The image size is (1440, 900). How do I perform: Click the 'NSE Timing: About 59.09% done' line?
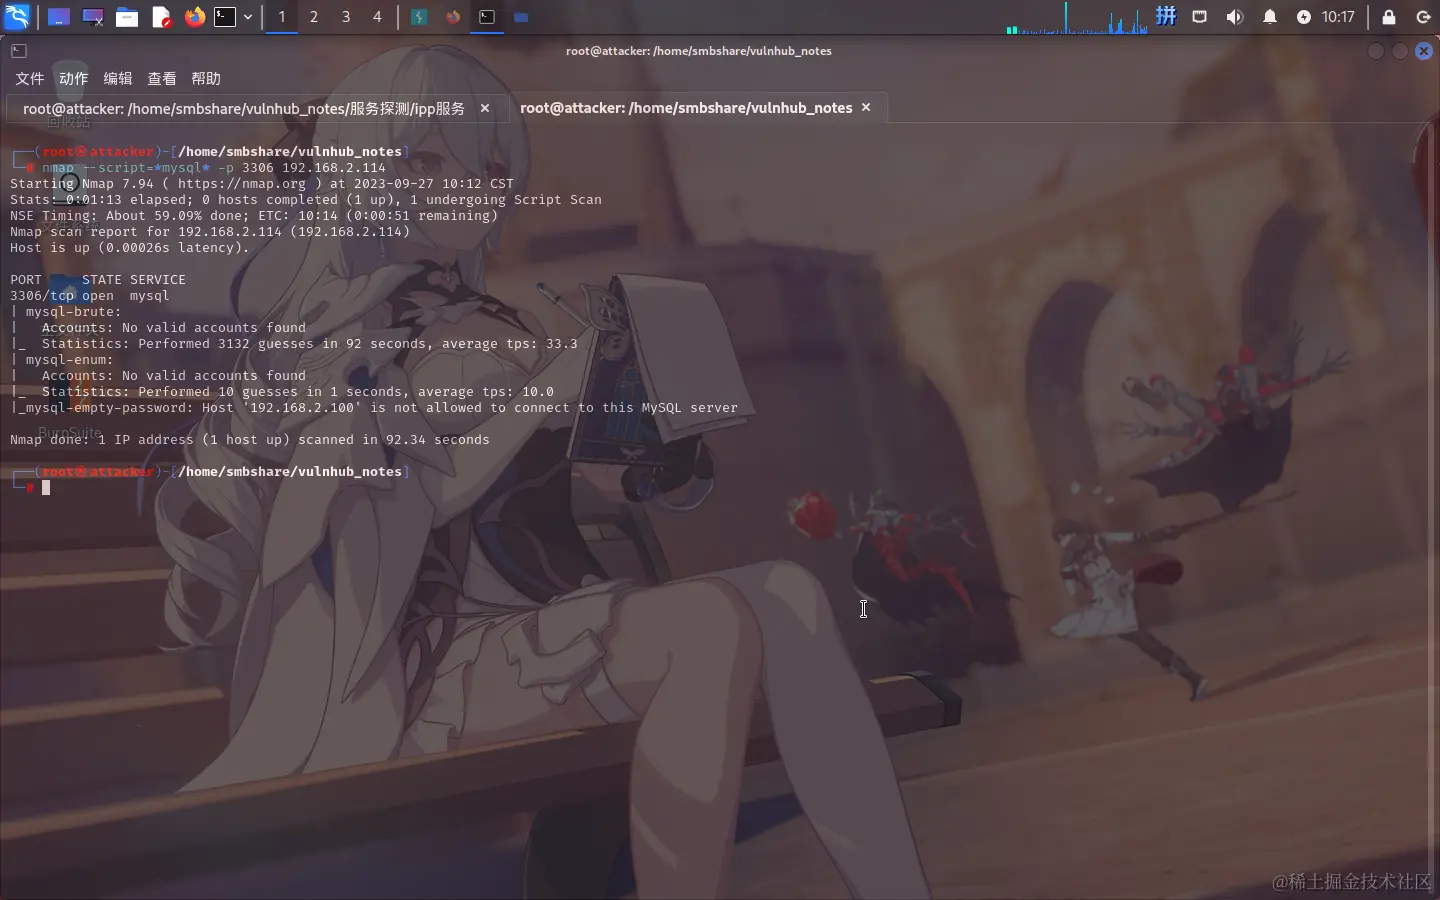tap(254, 216)
